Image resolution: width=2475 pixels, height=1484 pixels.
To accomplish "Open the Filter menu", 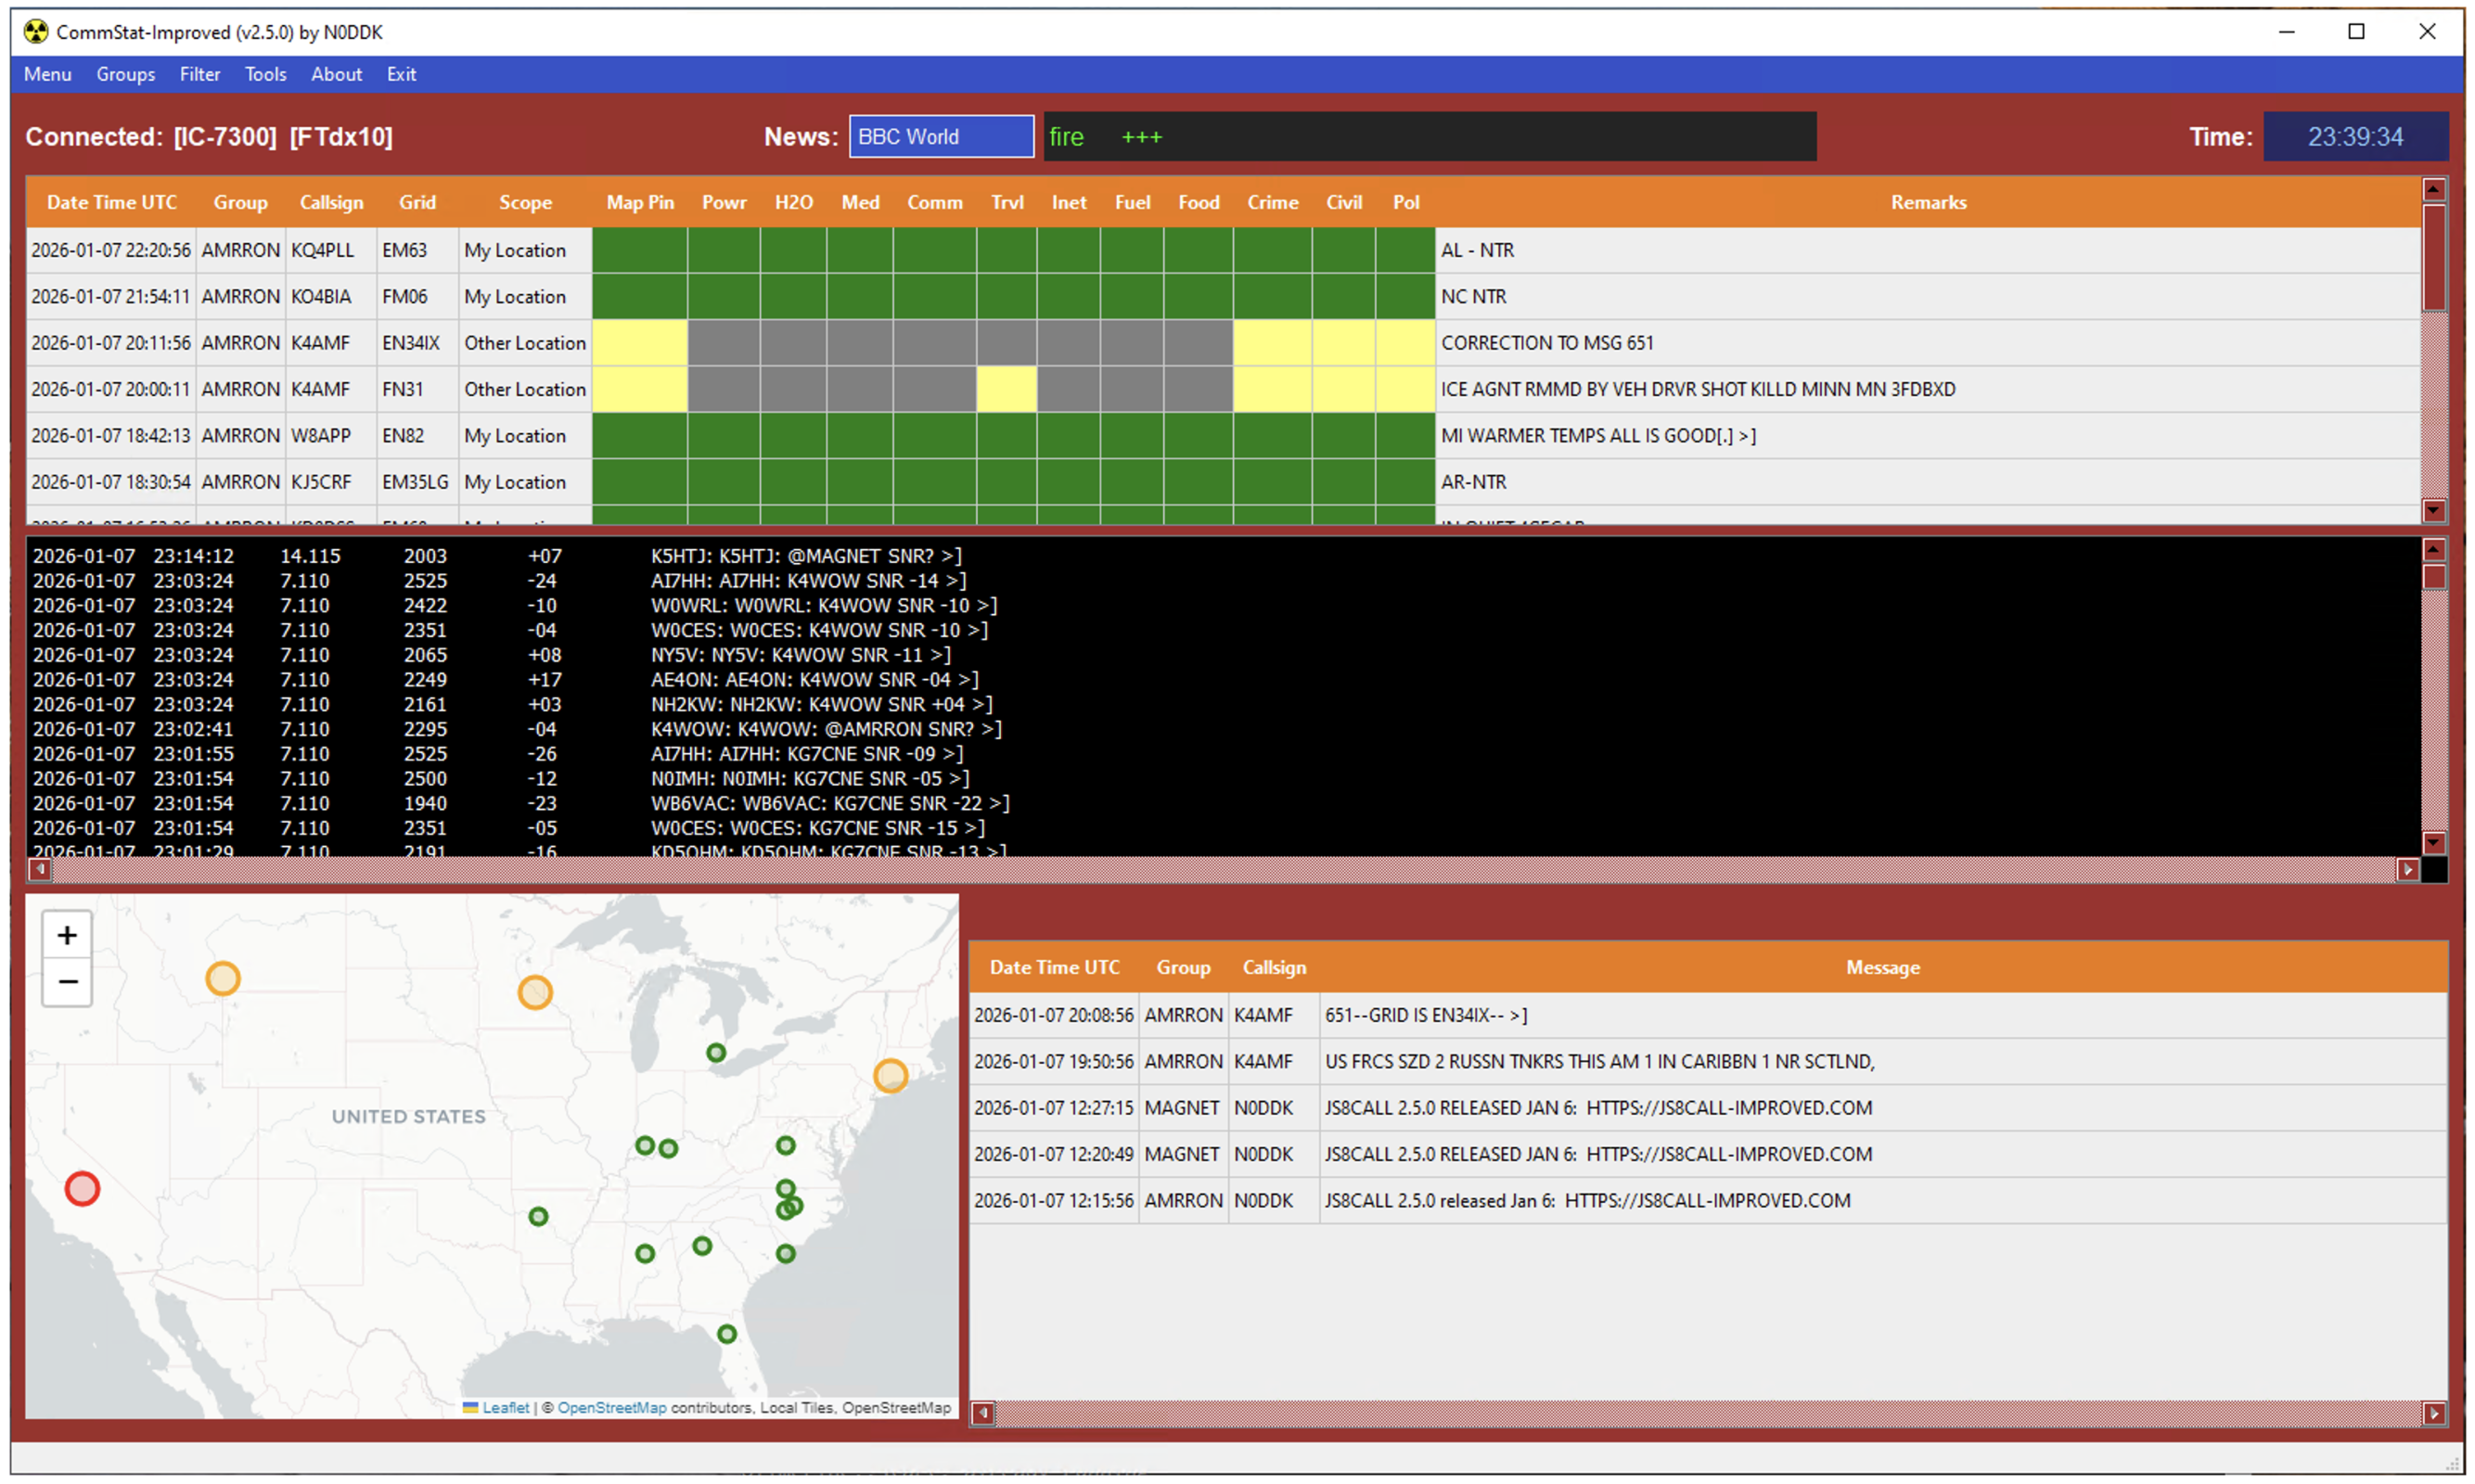I will [x=199, y=74].
